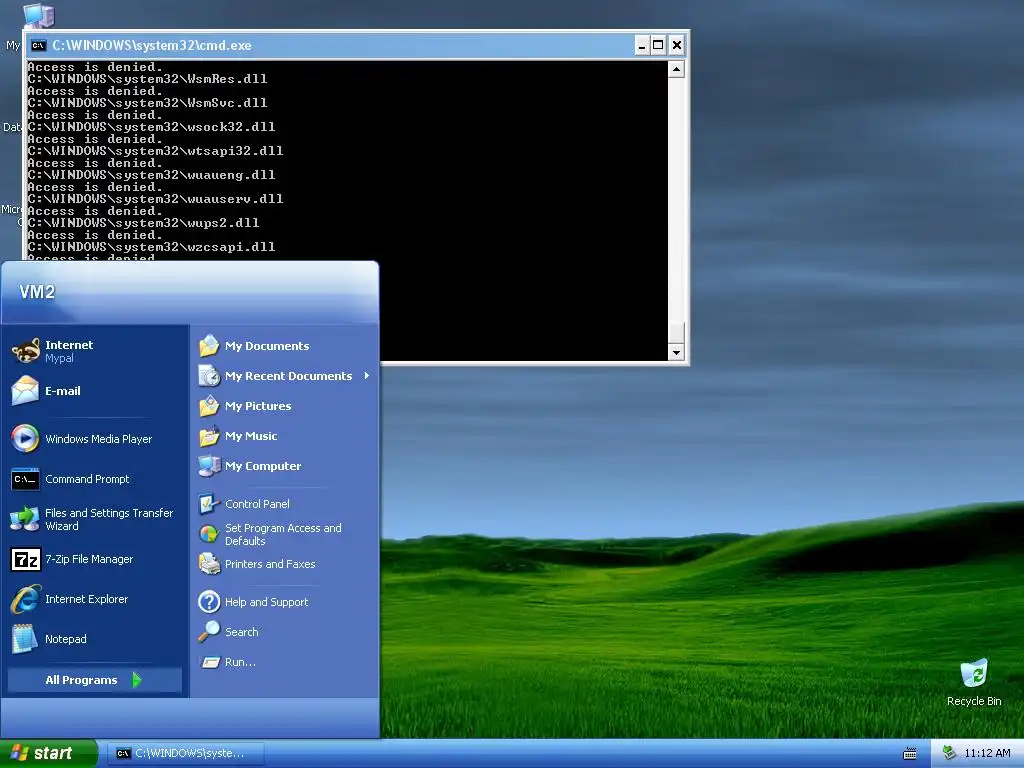Click the 7-Zip File Manager label

(89, 559)
